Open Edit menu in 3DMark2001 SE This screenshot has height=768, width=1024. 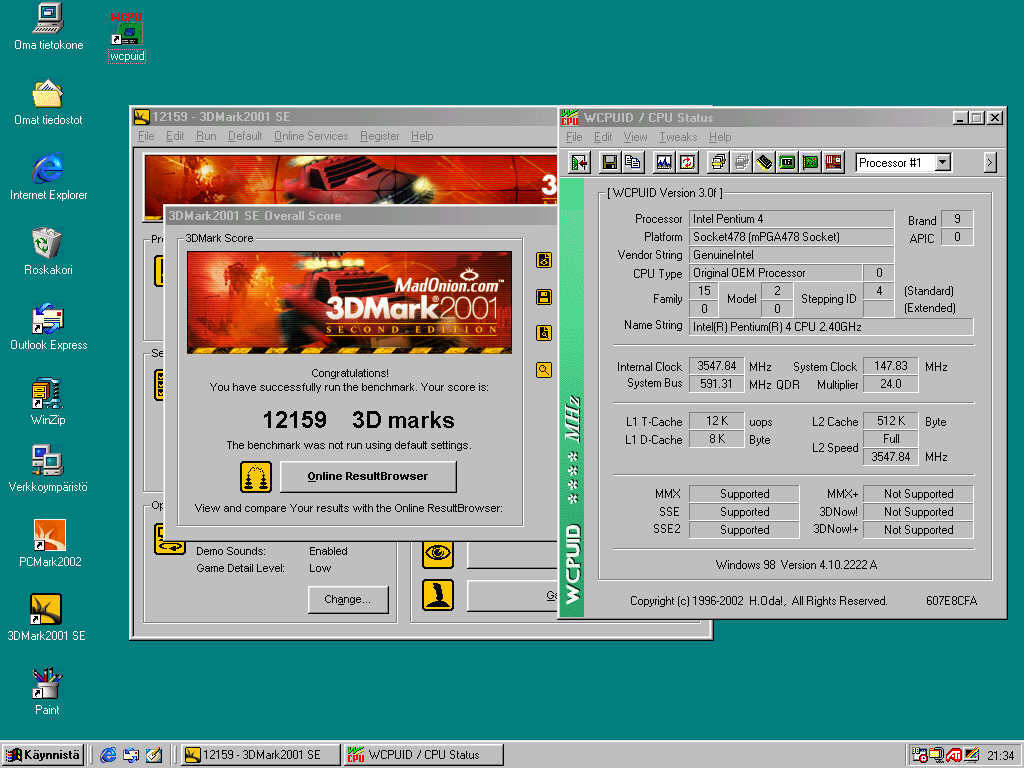pyautogui.click(x=174, y=136)
